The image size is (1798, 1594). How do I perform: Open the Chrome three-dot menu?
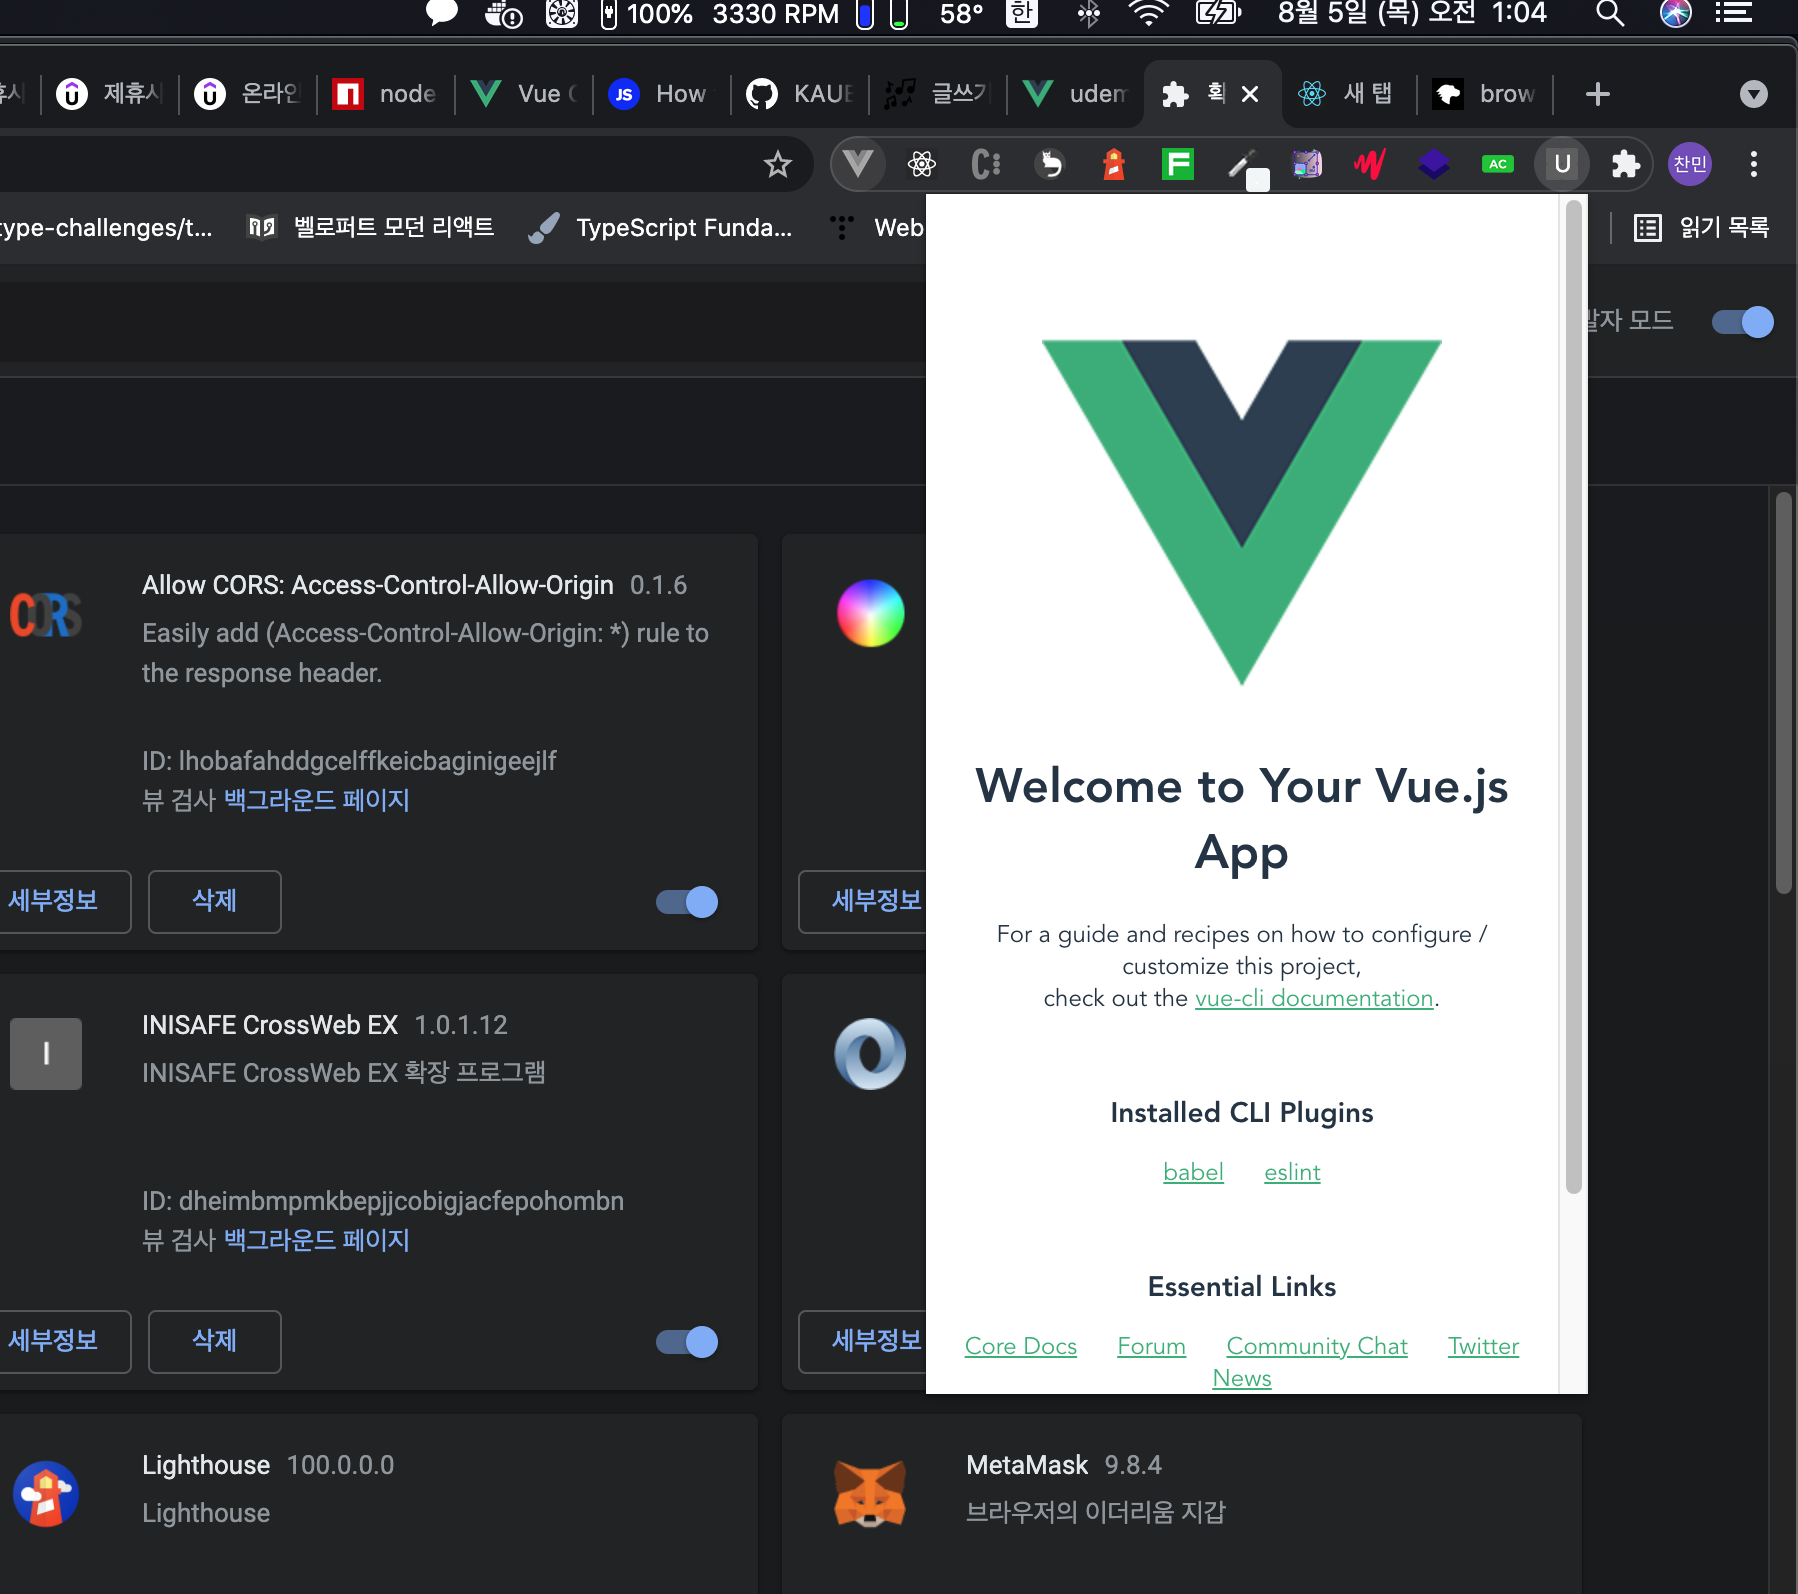1754,164
